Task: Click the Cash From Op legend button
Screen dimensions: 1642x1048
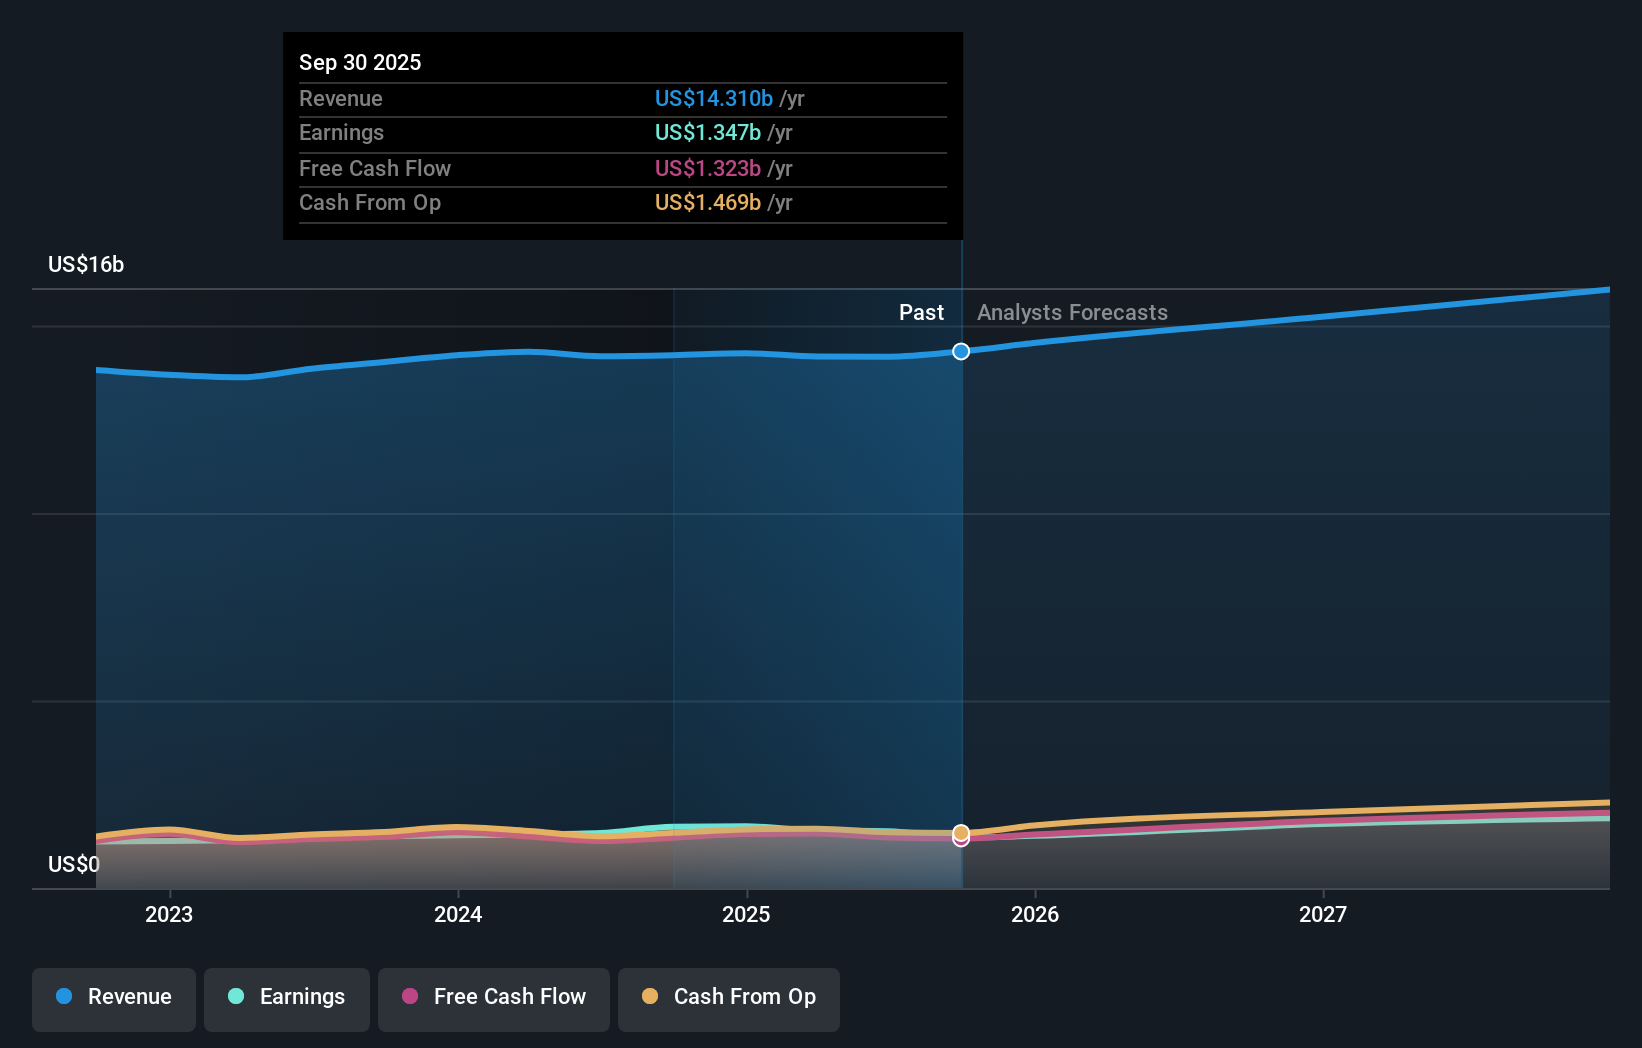Action: (x=728, y=998)
